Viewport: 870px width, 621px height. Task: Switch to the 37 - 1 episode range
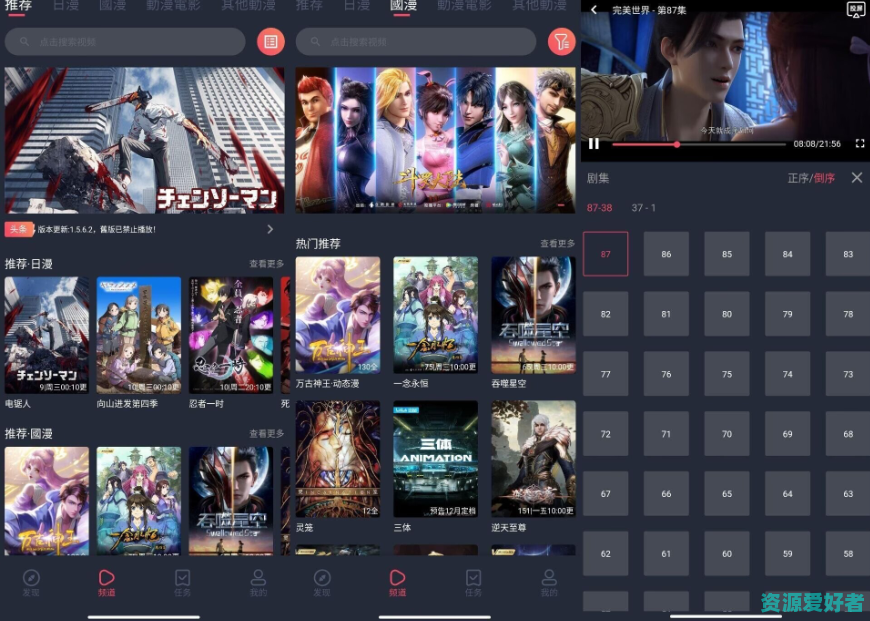(x=643, y=208)
